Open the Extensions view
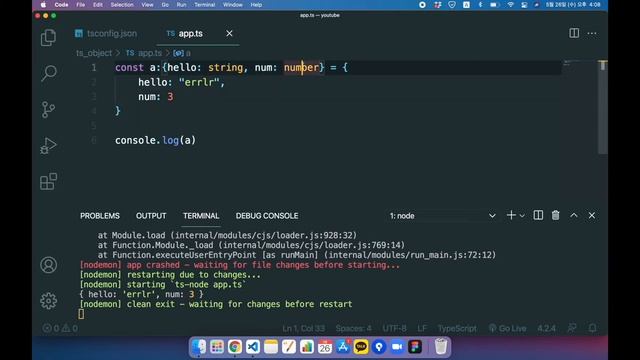The height and width of the screenshot is (360, 640). point(48,181)
